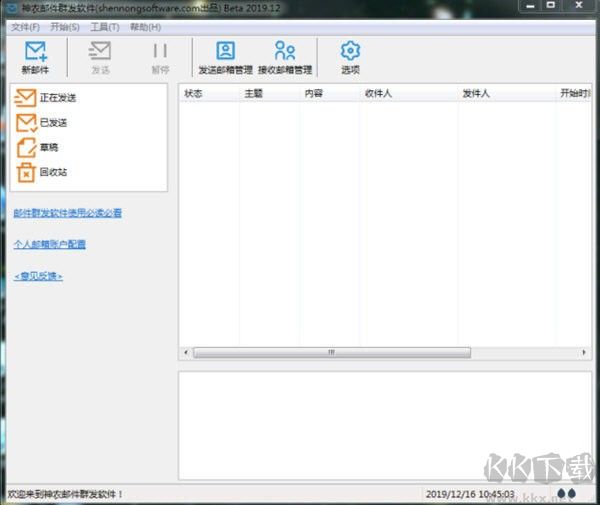Open link 个人邮箱账户配置
Image resolution: width=600 pixels, height=505 pixels.
tap(50, 244)
